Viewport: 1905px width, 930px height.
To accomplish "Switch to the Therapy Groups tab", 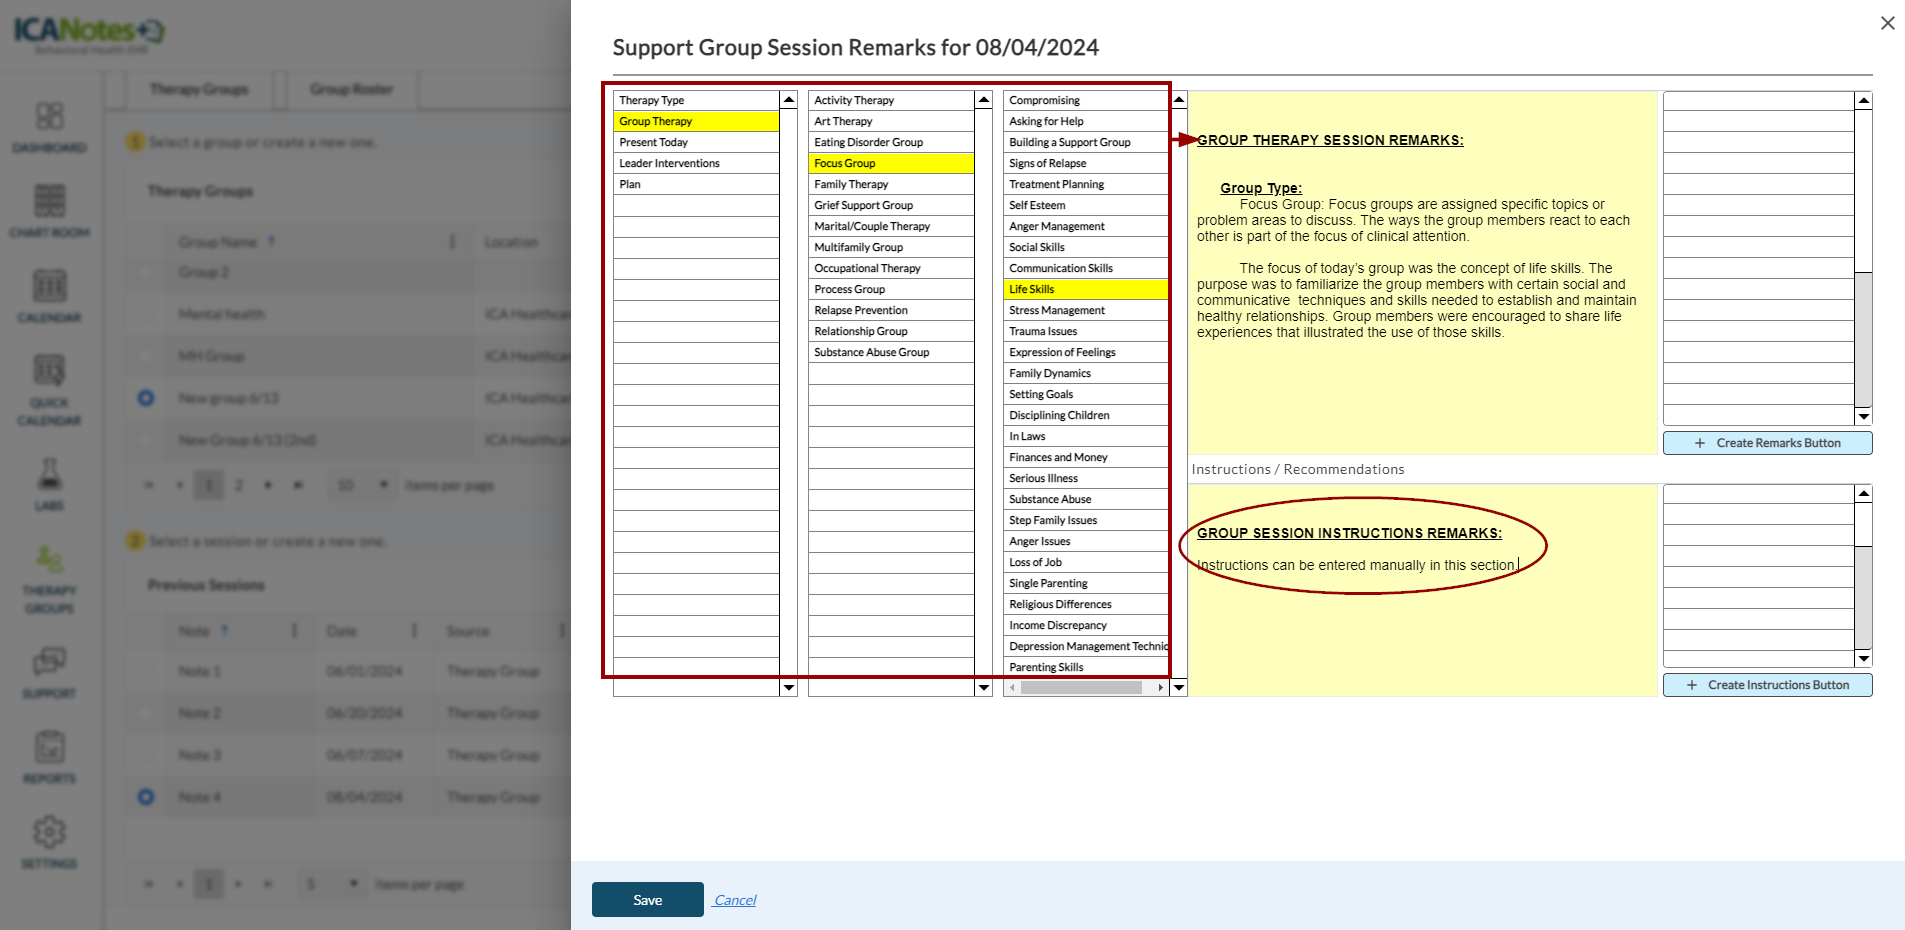I will click(199, 89).
